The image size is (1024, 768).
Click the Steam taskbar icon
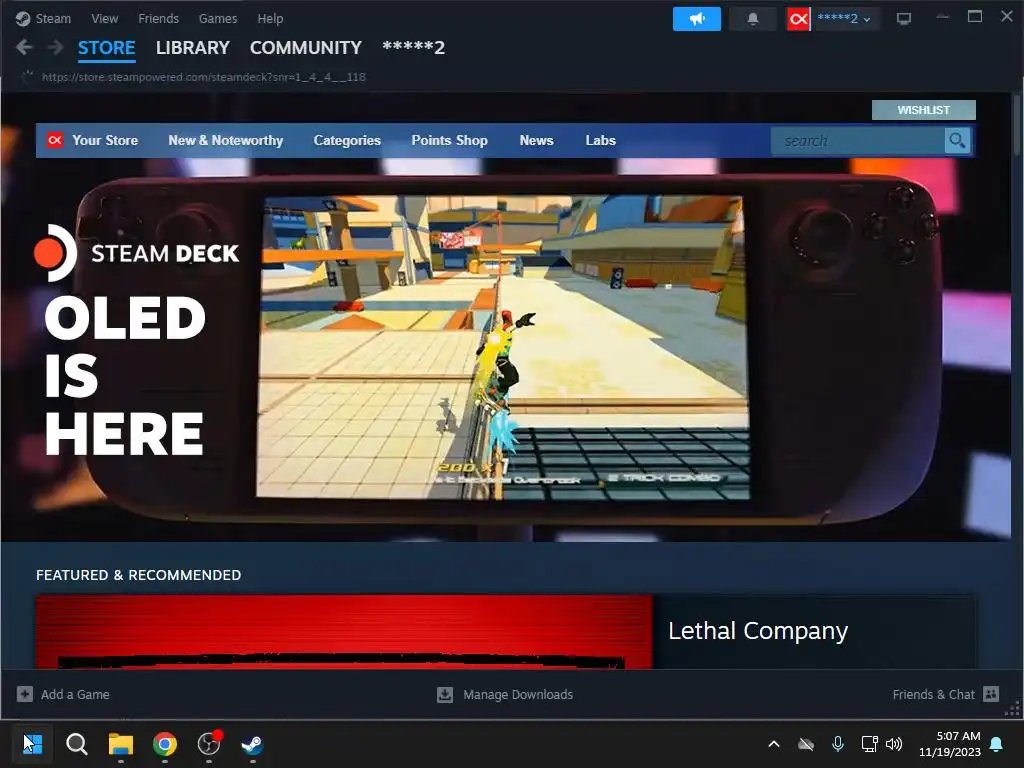(253, 744)
